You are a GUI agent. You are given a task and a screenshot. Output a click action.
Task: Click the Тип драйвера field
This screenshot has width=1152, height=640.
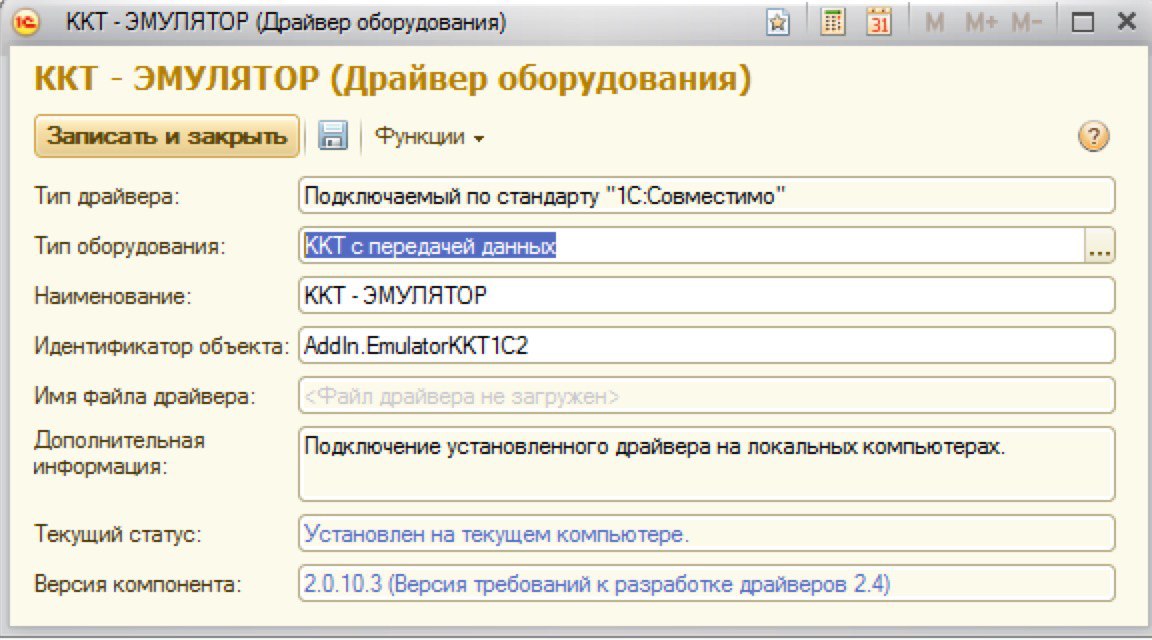point(707,196)
